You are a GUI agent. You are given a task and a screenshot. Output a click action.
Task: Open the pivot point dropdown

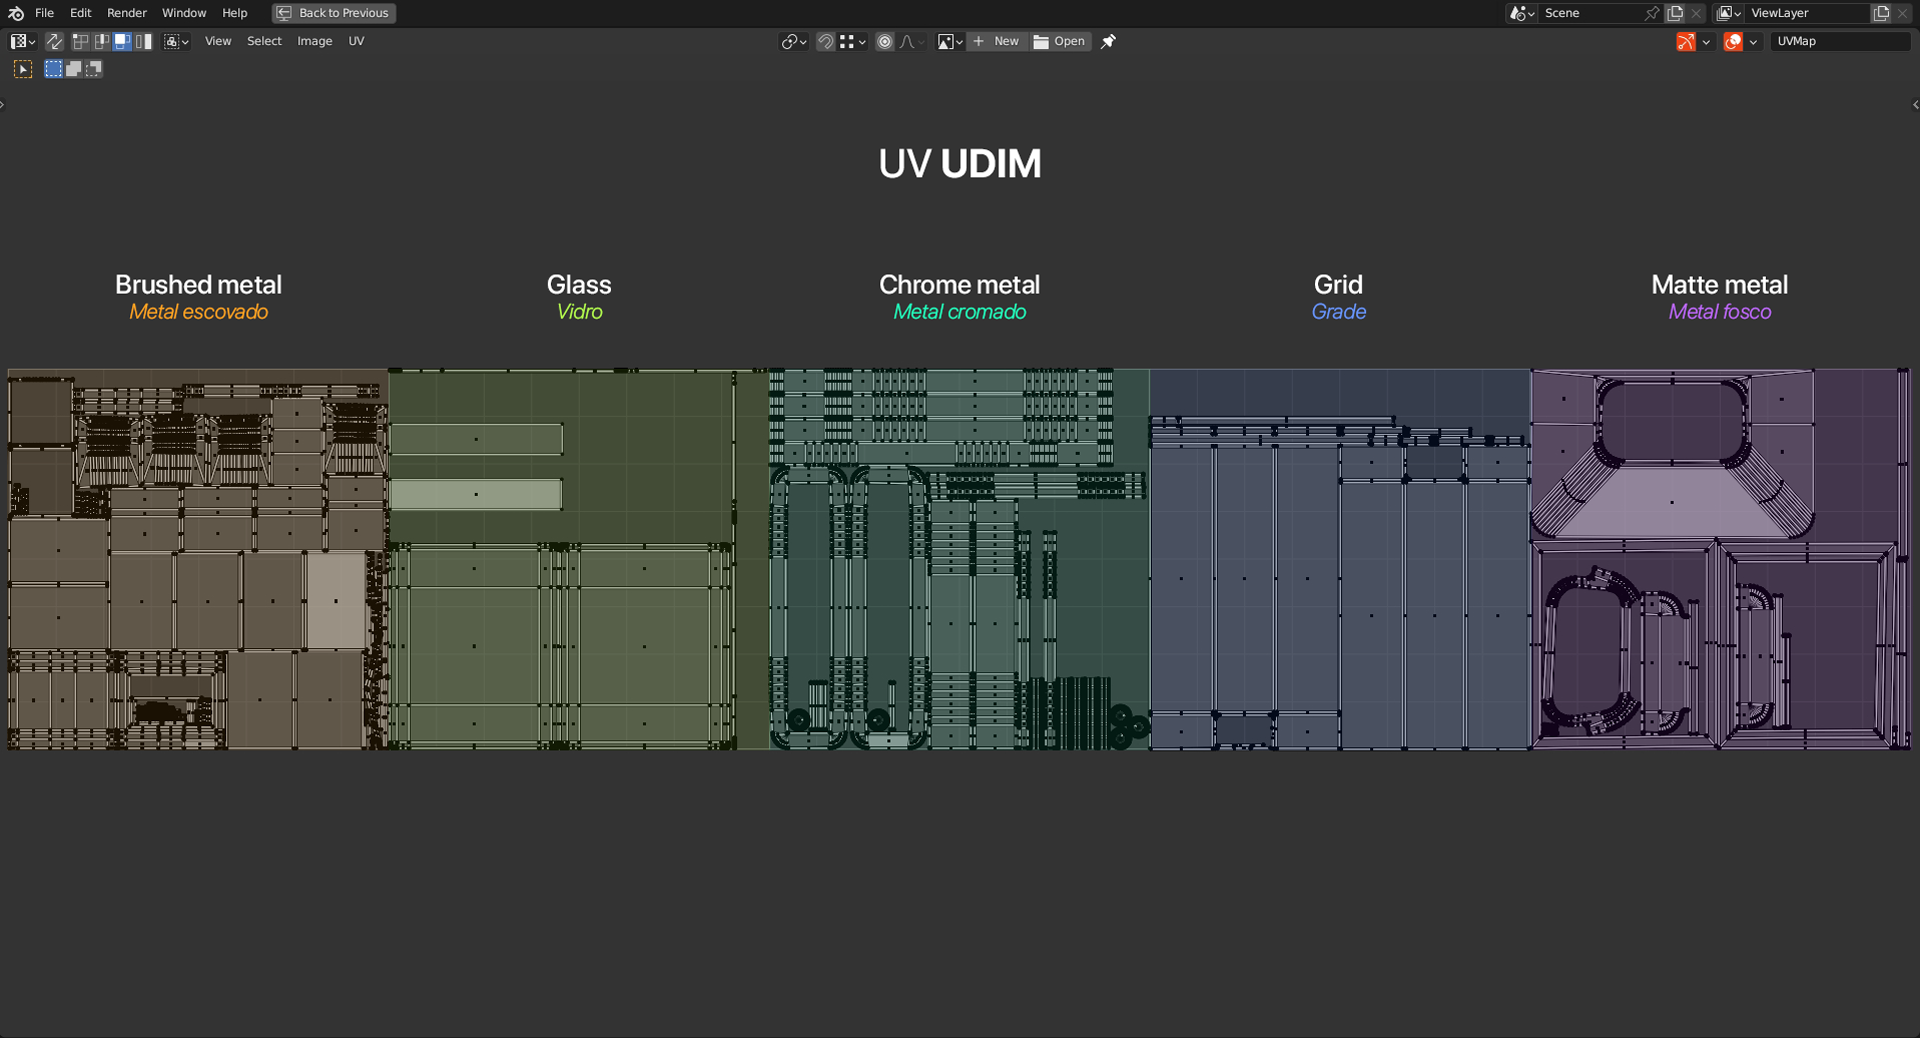click(x=793, y=41)
